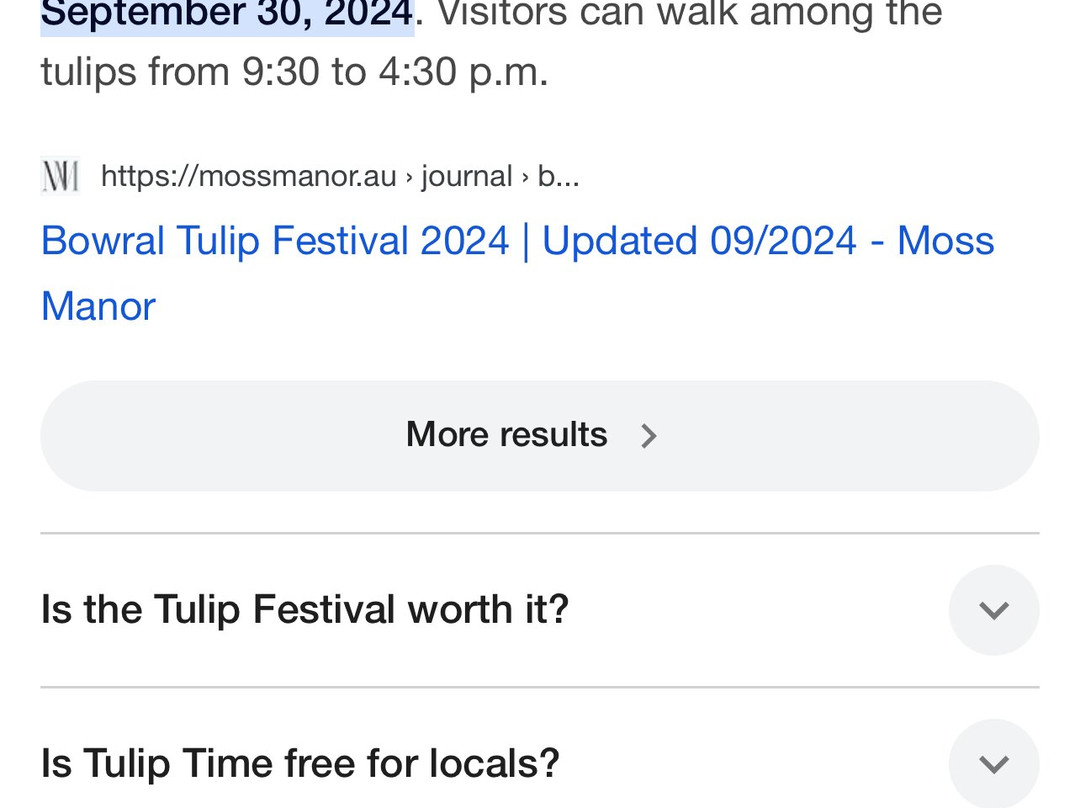Open the 'Is the Tulip Festival worth it?' question
The height and width of the screenshot is (808, 1080).
(305, 609)
